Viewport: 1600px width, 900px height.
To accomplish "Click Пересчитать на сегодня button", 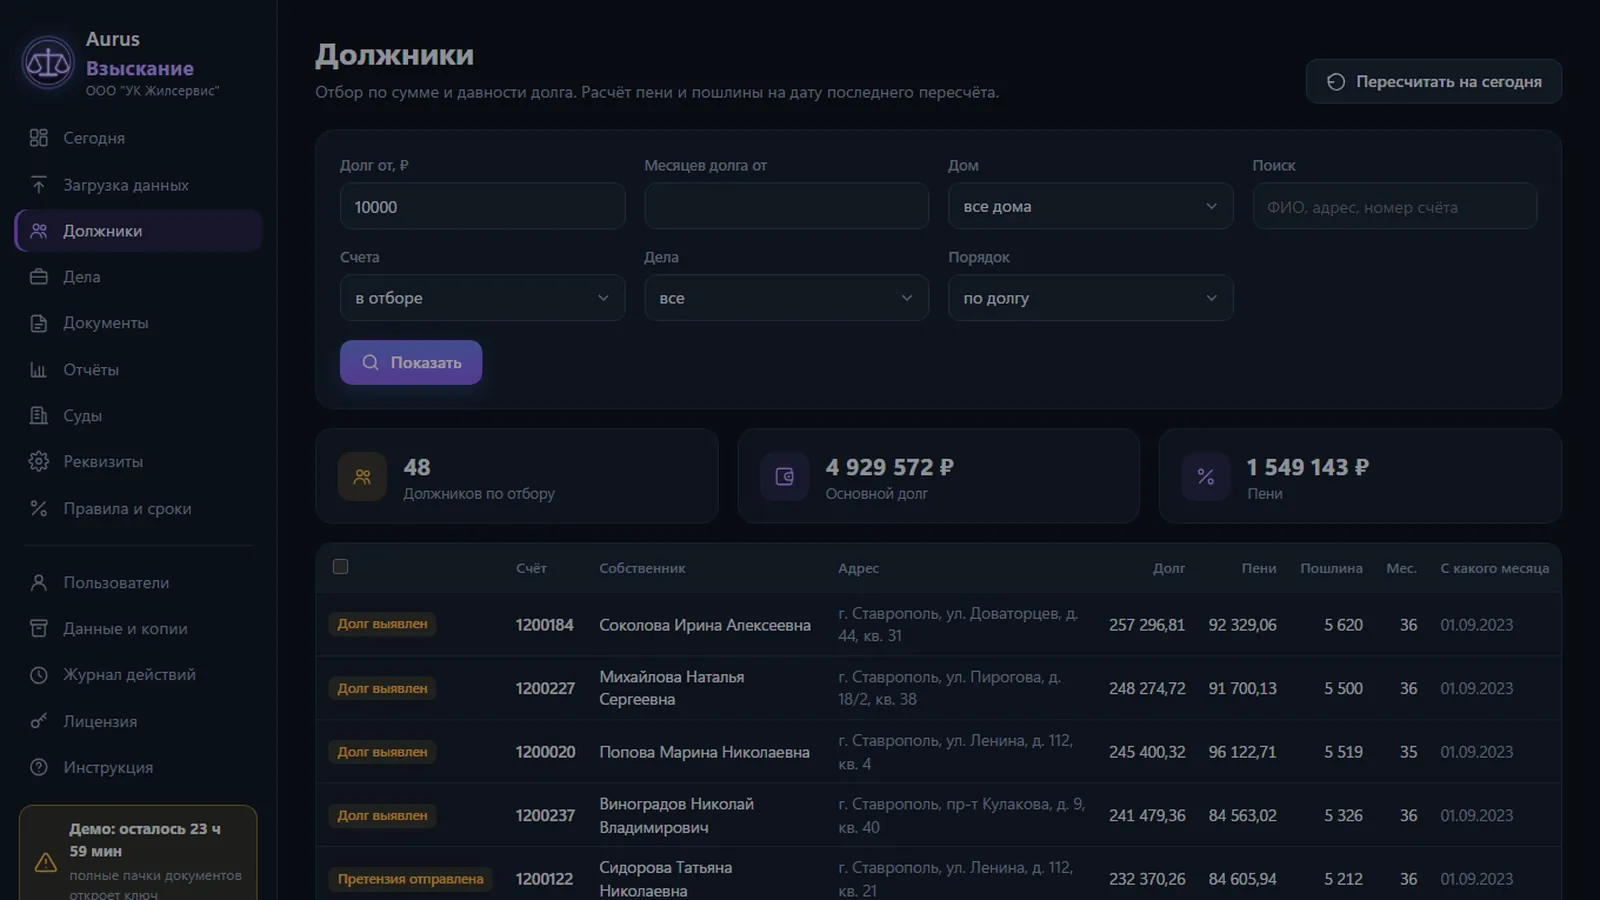I will coord(1433,82).
